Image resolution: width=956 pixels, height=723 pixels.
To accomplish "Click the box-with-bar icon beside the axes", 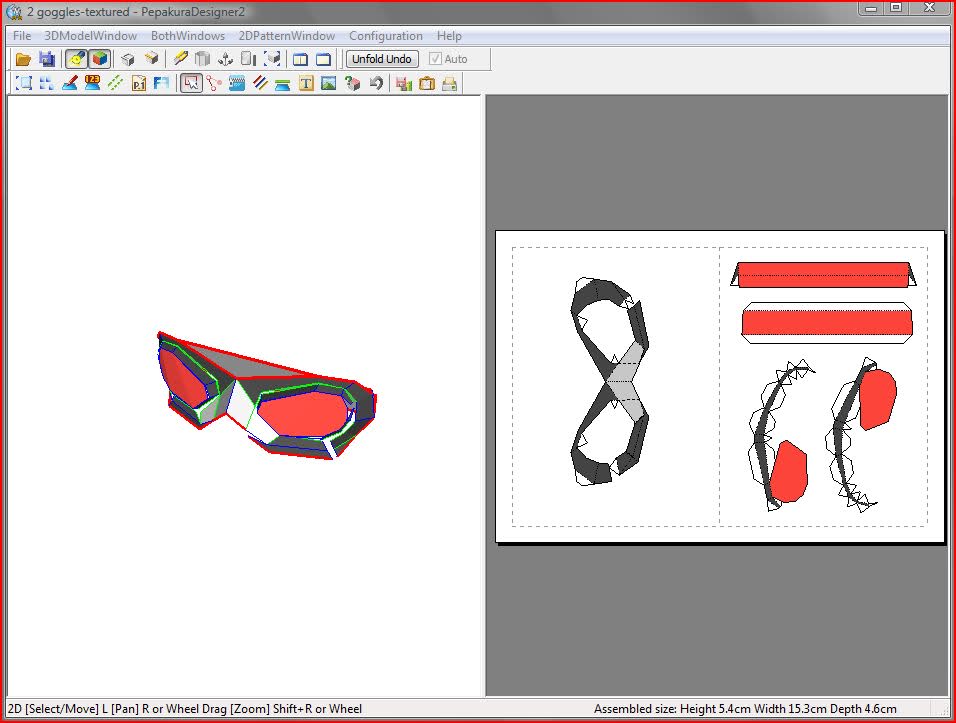I will click(249, 59).
